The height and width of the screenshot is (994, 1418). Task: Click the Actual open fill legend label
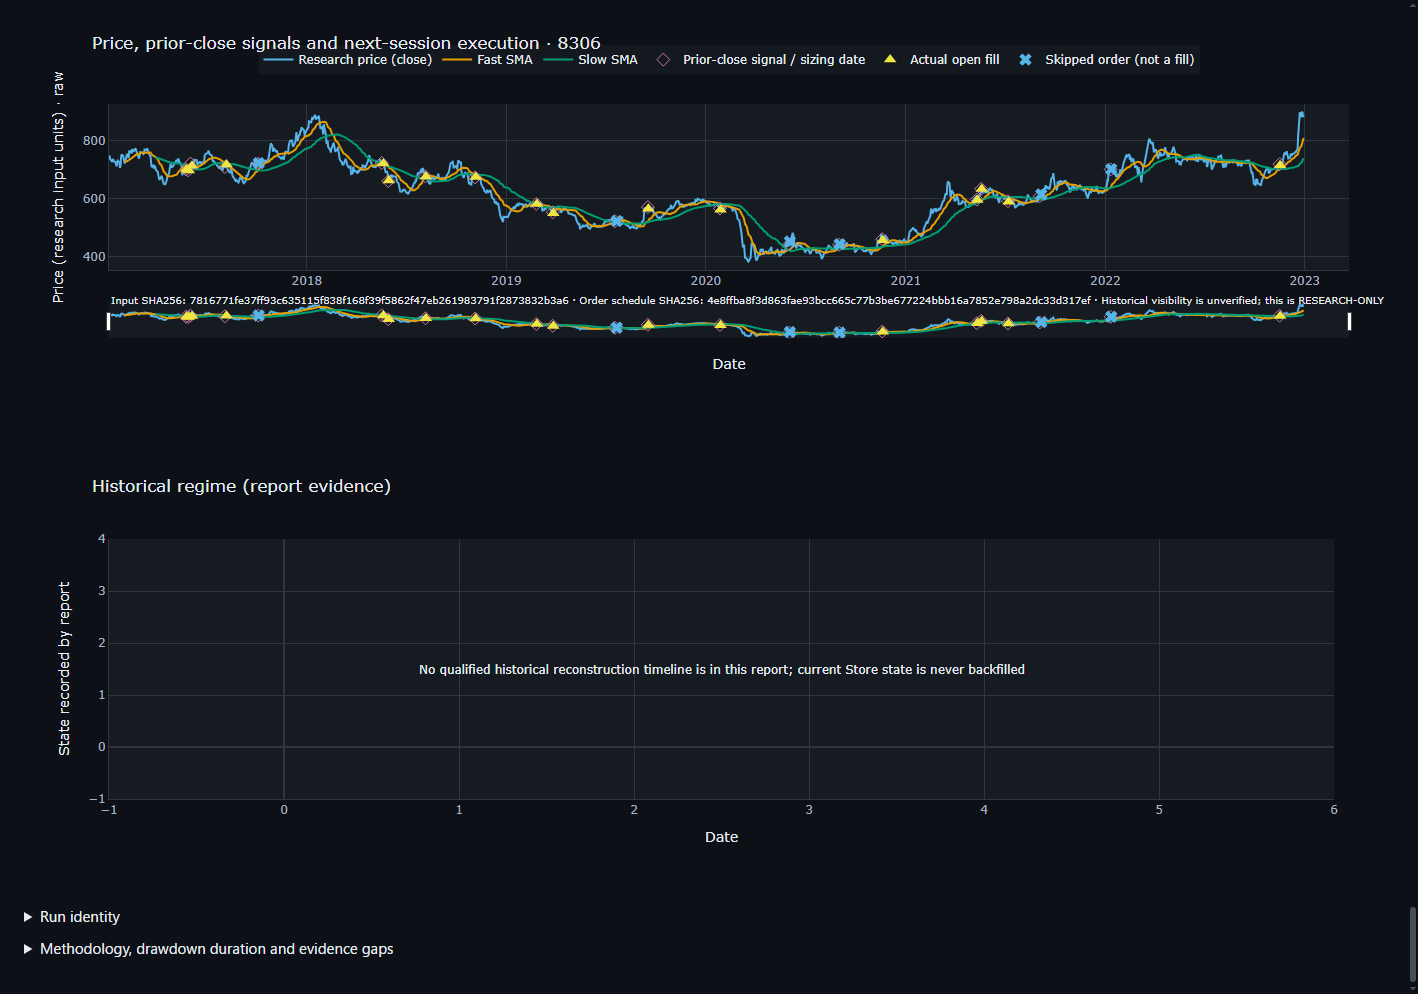click(954, 60)
